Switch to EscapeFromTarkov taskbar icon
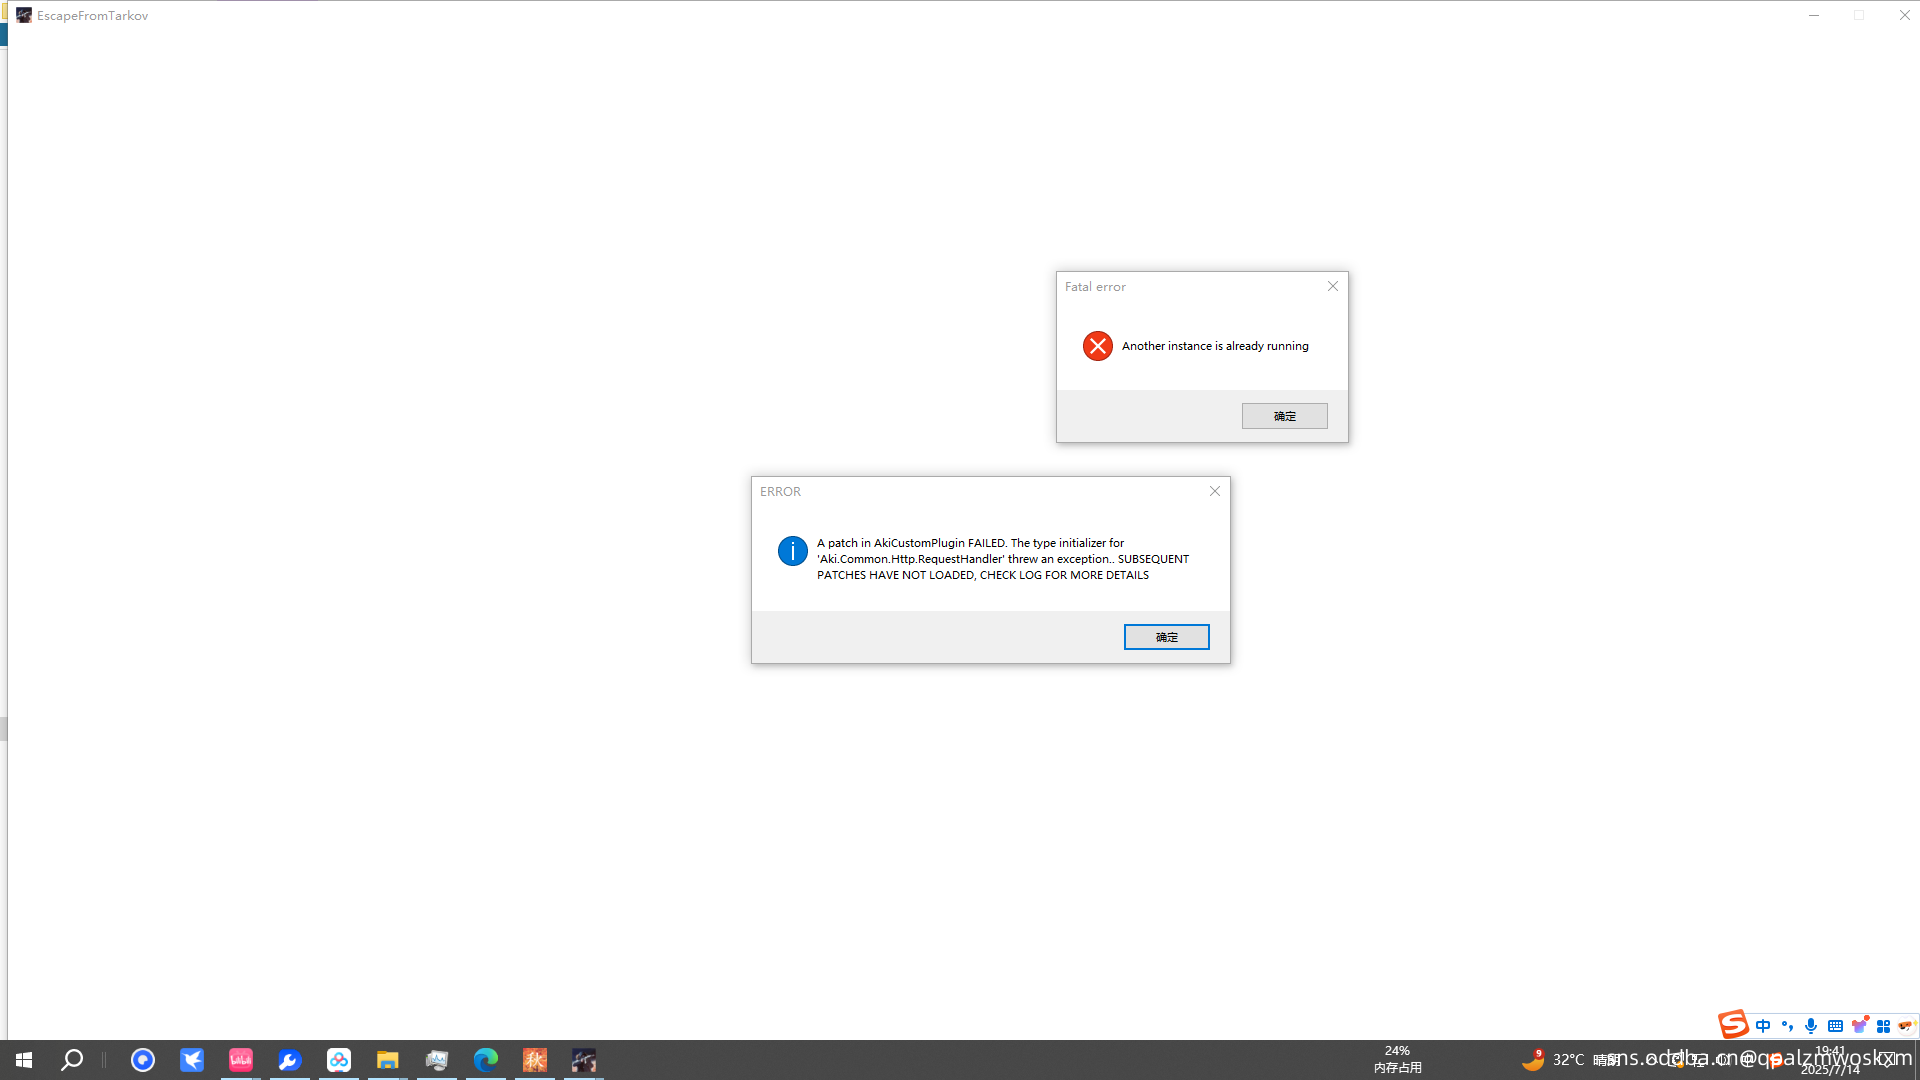The width and height of the screenshot is (1920, 1080). pyautogui.click(x=584, y=1060)
